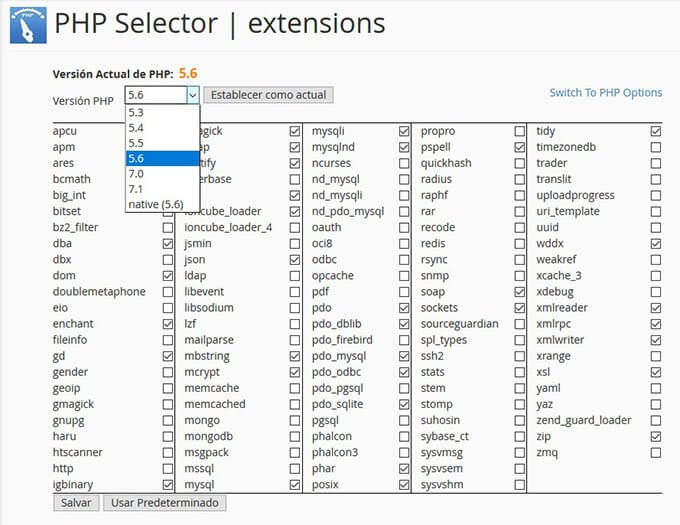The height and width of the screenshot is (525, 680).
Task: Click the Salvar button
Action: [76, 503]
